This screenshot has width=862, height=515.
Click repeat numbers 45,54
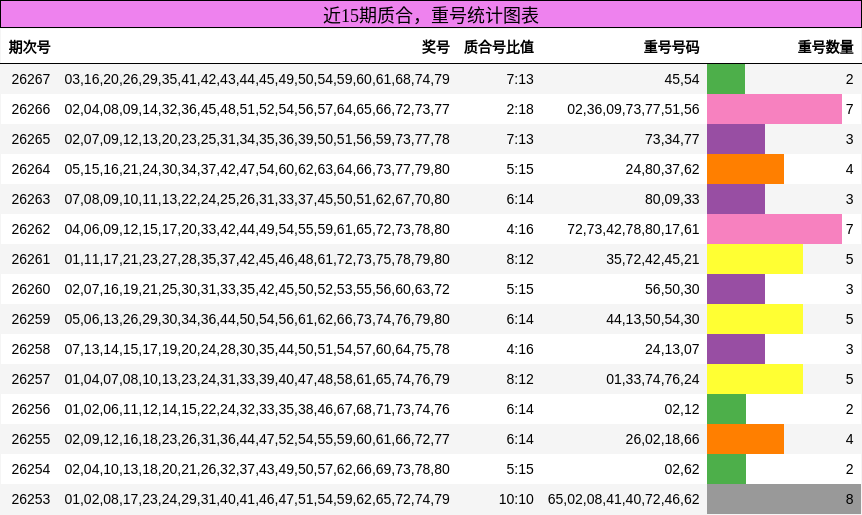[x=682, y=79]
